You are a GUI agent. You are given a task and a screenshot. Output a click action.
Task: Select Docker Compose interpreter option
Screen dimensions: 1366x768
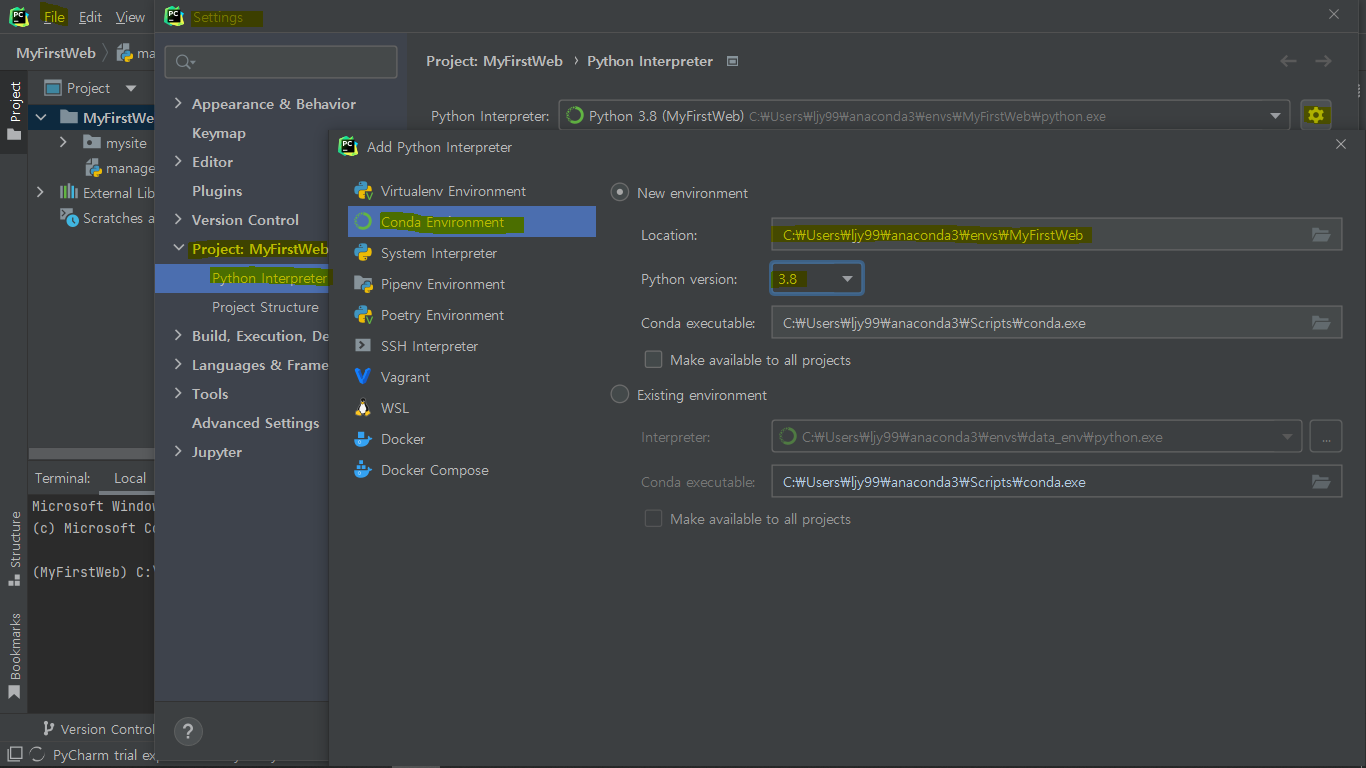(x=434, y=470)
